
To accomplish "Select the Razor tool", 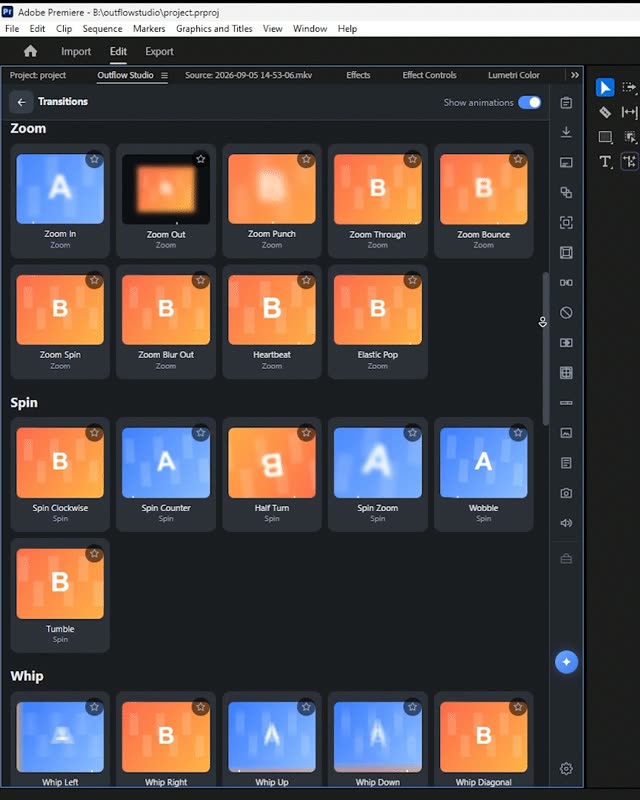I will tap(605, 112).
